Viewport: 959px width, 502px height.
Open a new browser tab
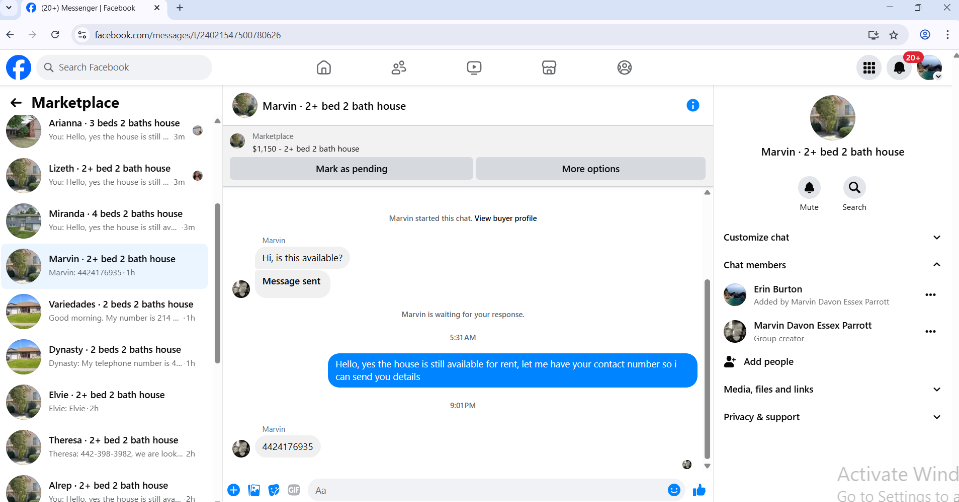[x=179, y=8]
